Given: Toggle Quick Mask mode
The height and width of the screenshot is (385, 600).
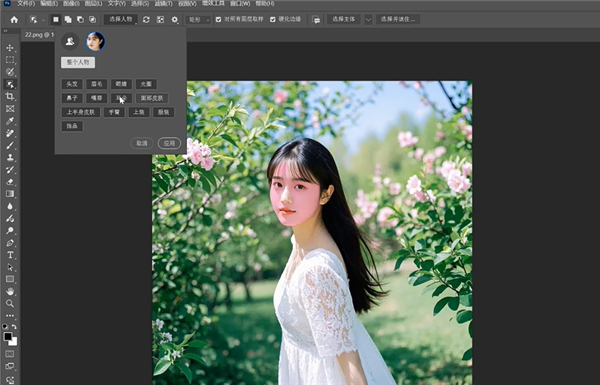Looking at the screenshot, I should click(10, 354).
